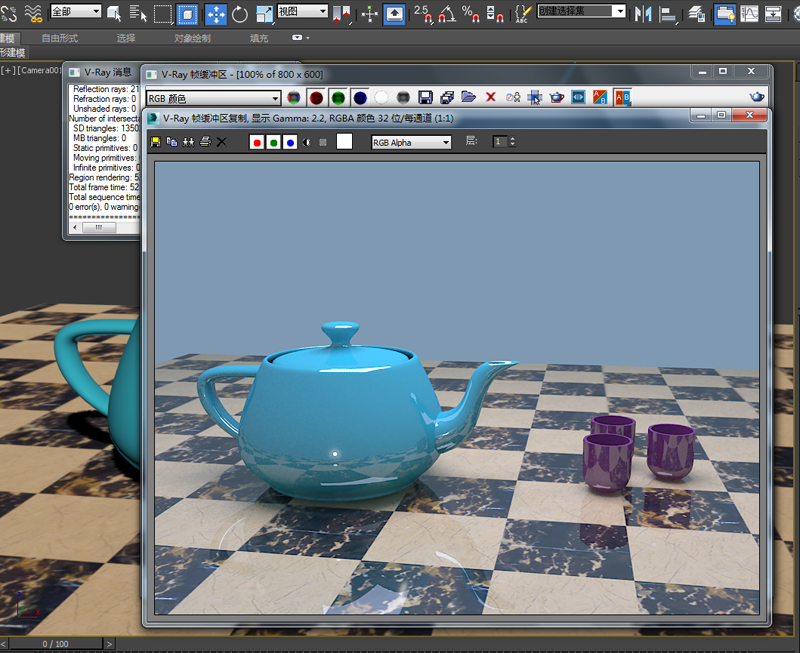Click the print icon in cloned buffer window
This screenshot has width=800, height=653.
click(x=205, y=142)
